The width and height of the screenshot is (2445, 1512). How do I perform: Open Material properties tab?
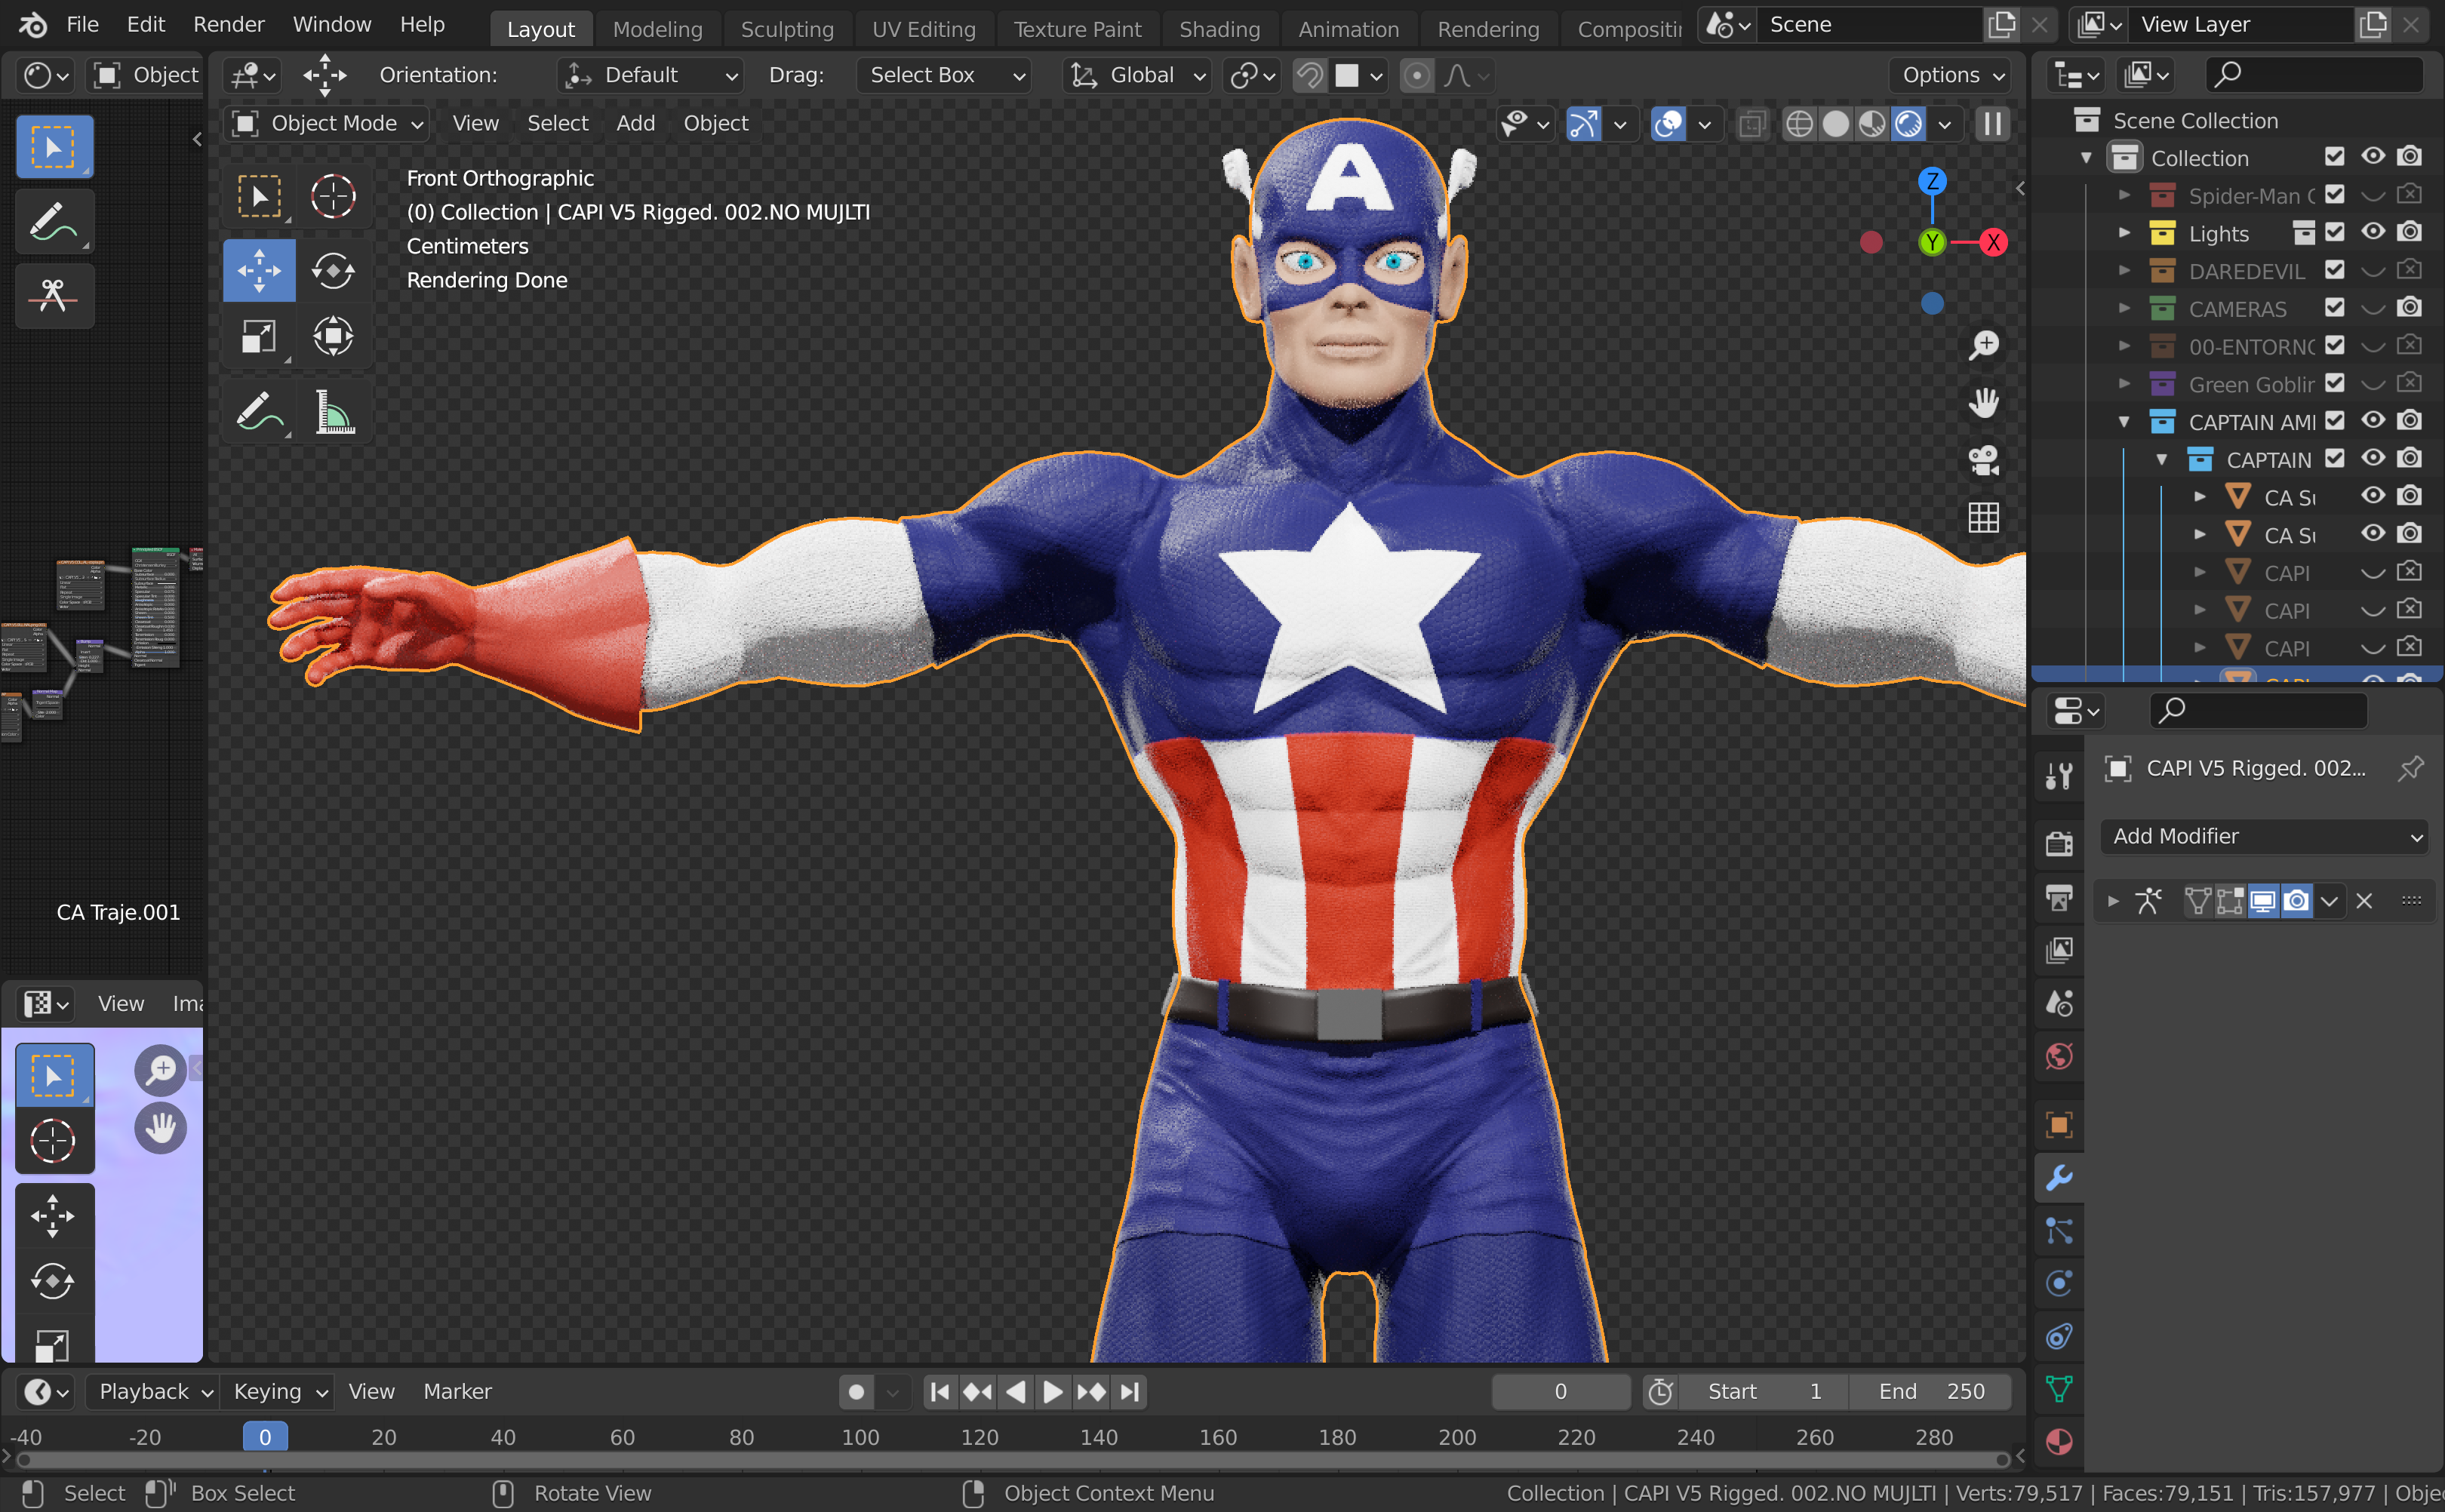2059,1441
